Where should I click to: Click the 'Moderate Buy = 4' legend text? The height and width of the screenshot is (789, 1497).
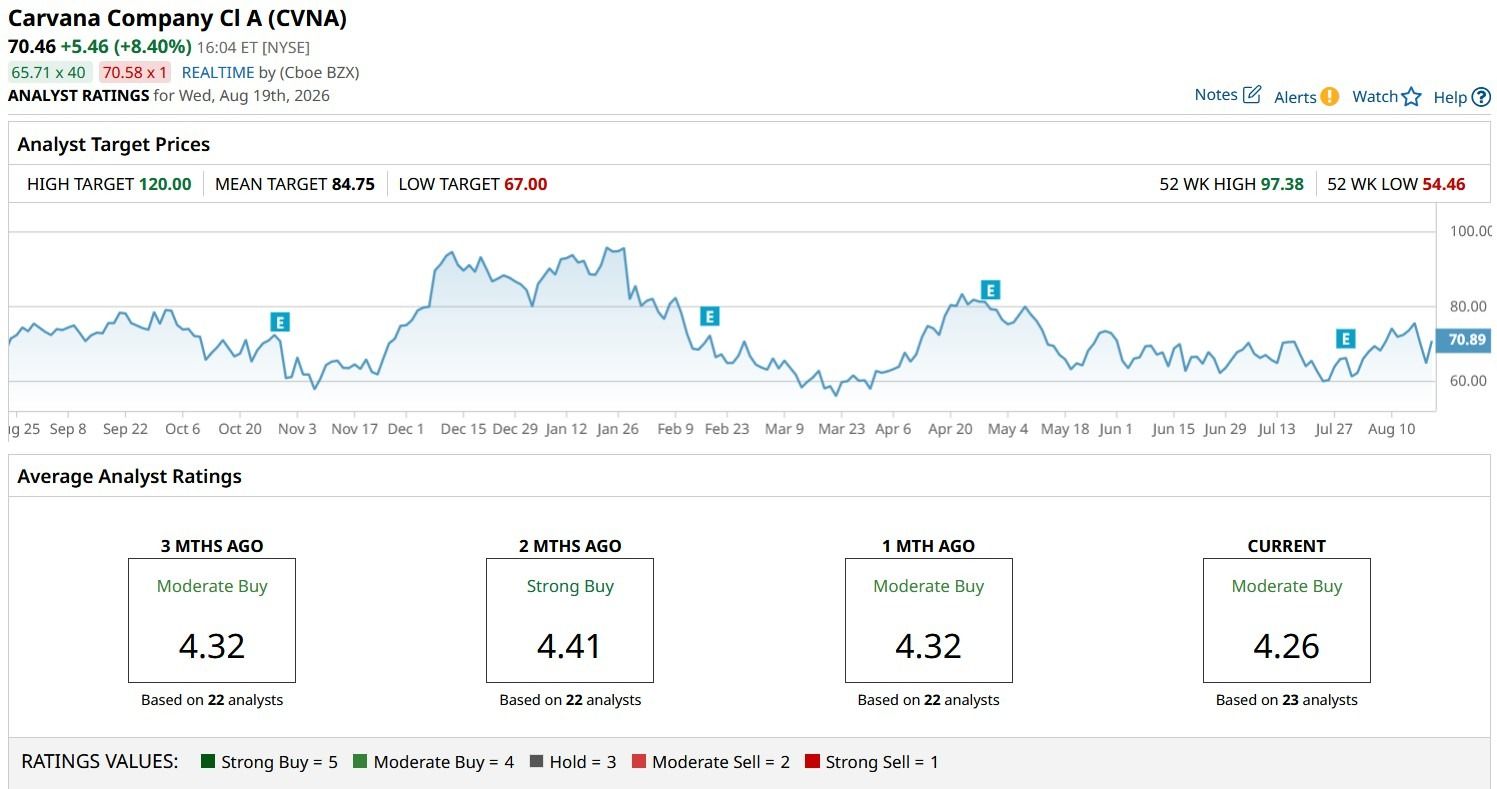[x=444, y=762]
